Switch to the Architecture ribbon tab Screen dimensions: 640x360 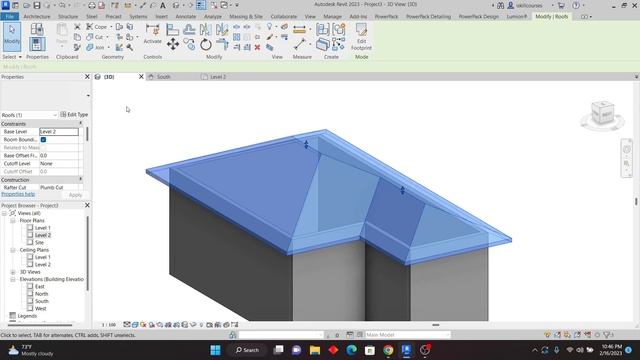click(x=37, y=17)
